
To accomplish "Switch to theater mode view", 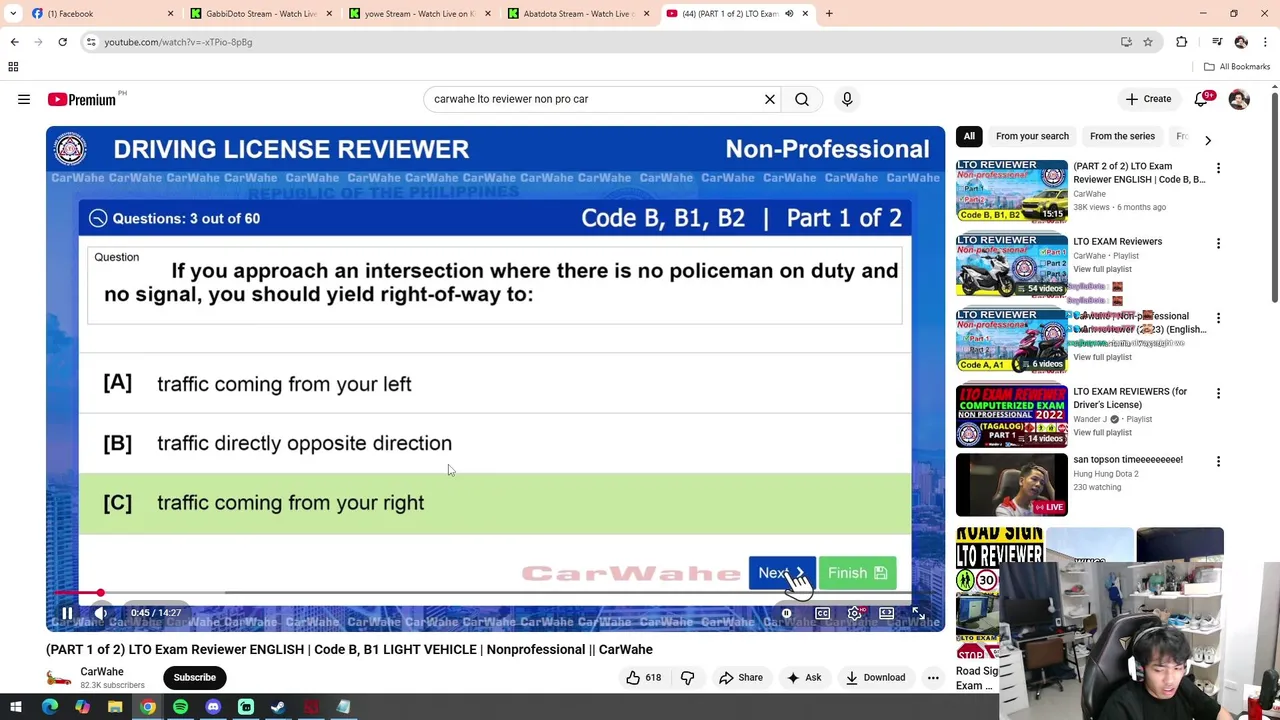I will [x=886, y=613].
